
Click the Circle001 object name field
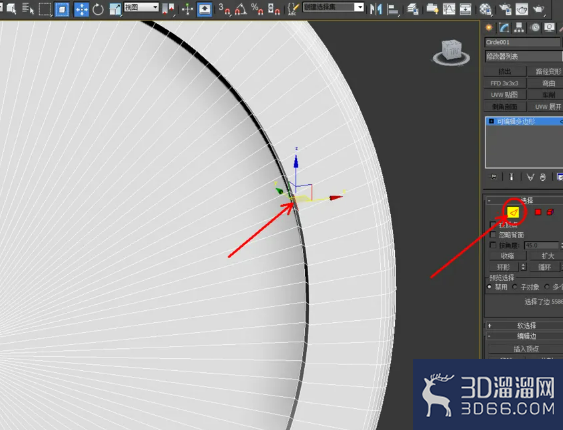coord(522,42)
